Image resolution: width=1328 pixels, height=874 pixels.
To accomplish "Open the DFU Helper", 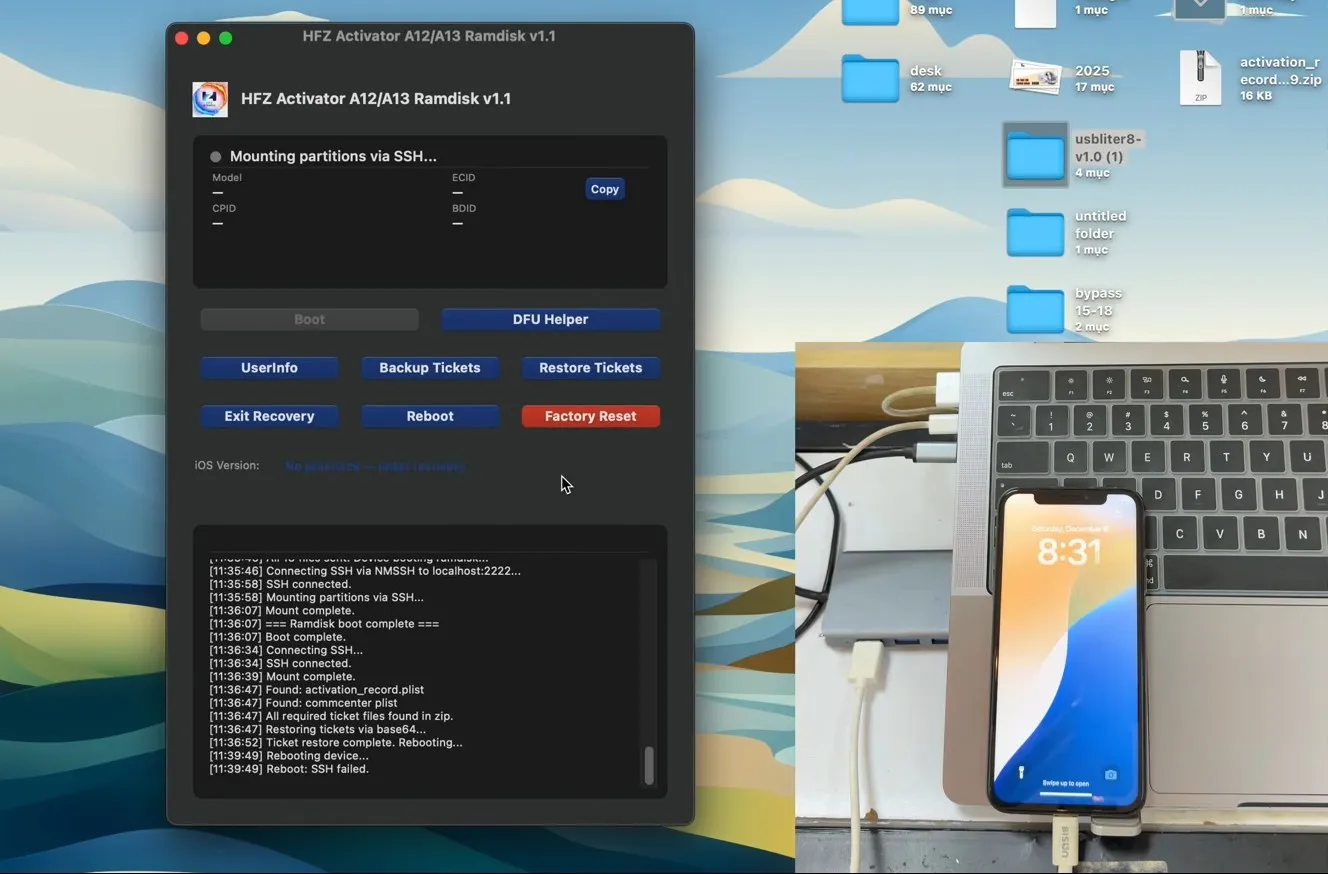I will point(550,320).
